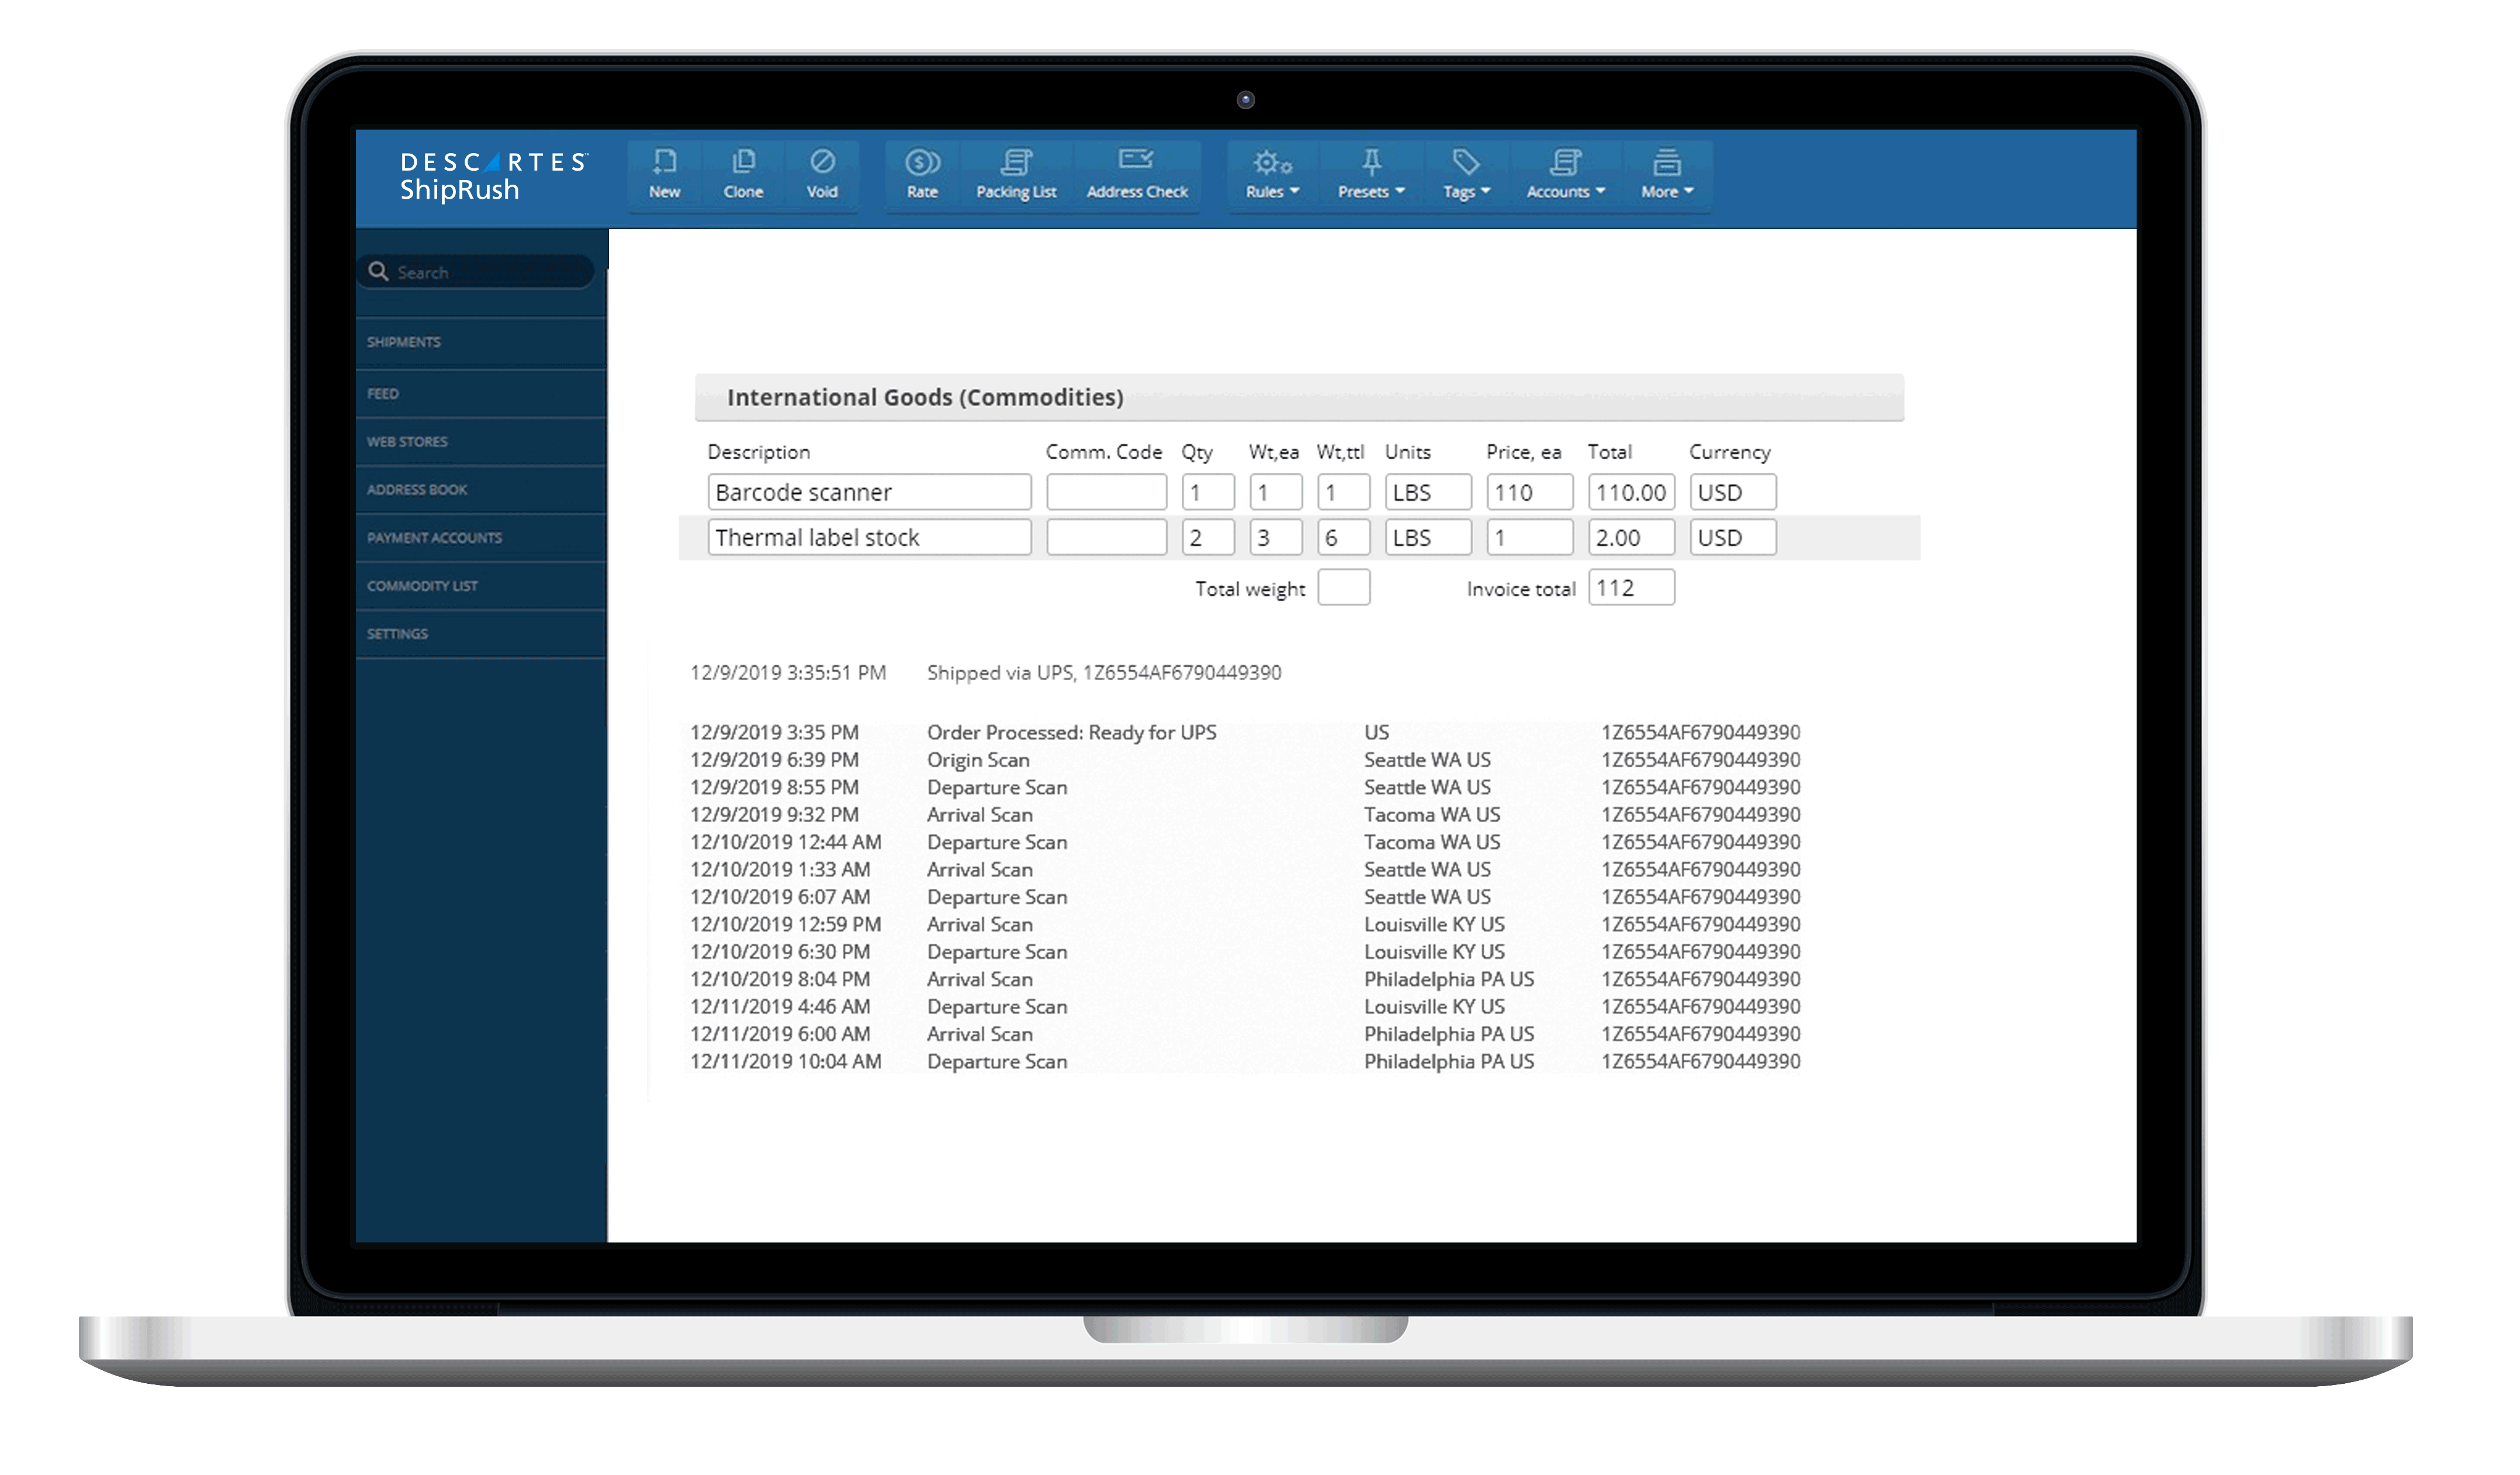Run Address Check from toolbar
Viewport: 2520px width, 1475px height.
click(1137, 175)
